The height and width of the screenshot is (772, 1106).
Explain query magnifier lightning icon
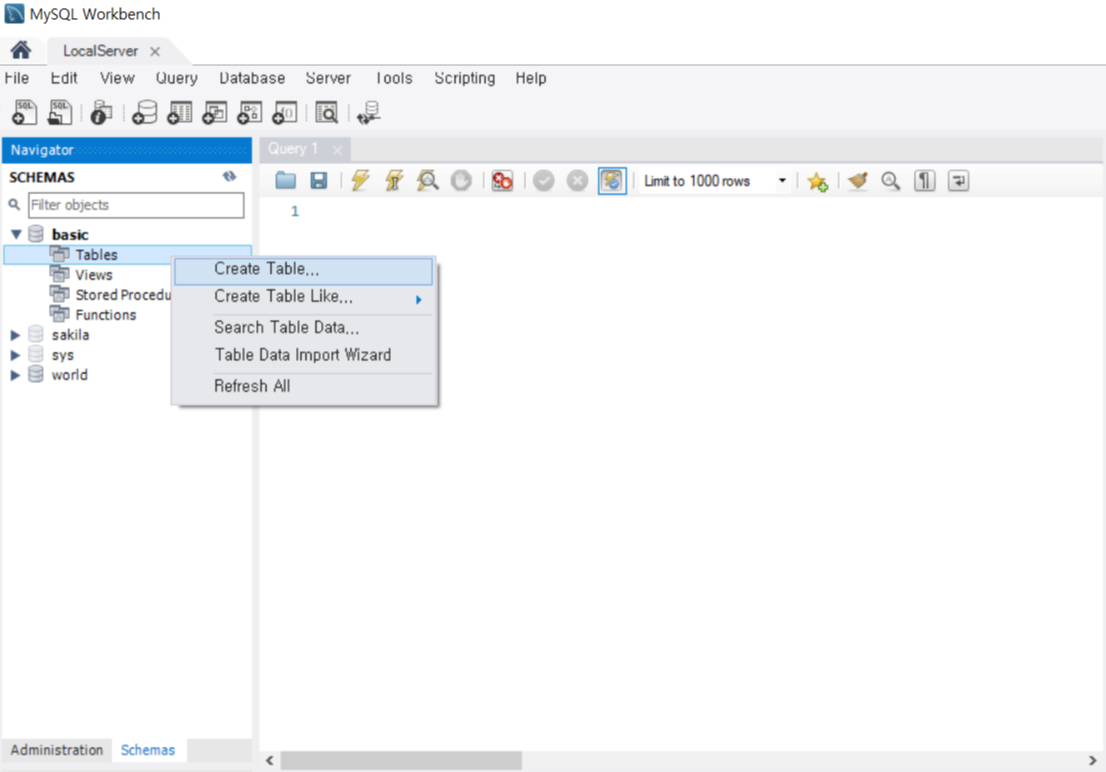click(x=427, y=181)
